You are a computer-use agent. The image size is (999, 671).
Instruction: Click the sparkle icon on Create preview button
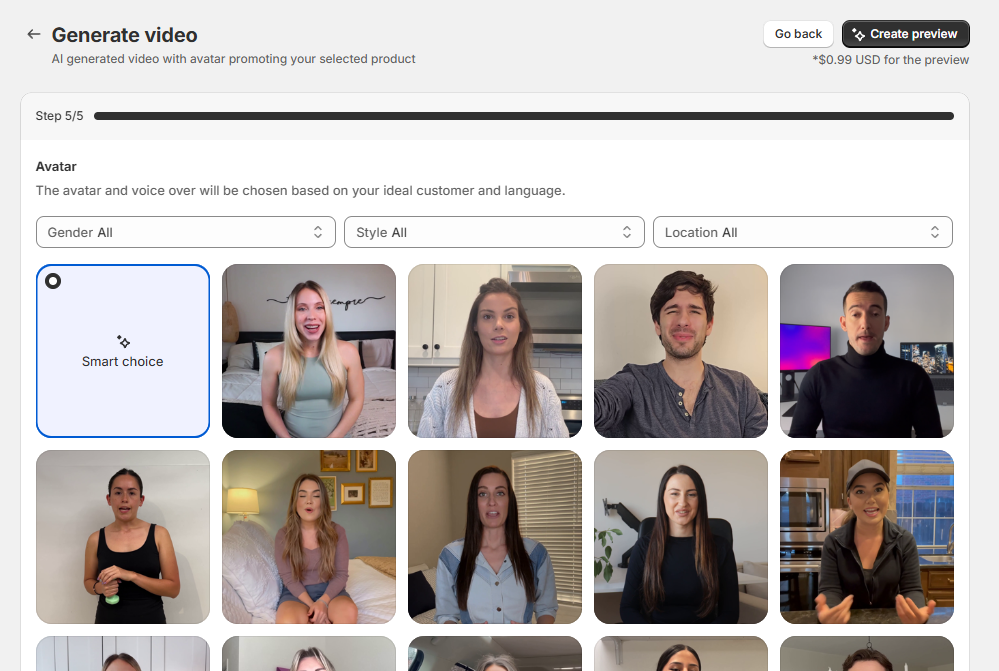860,33
